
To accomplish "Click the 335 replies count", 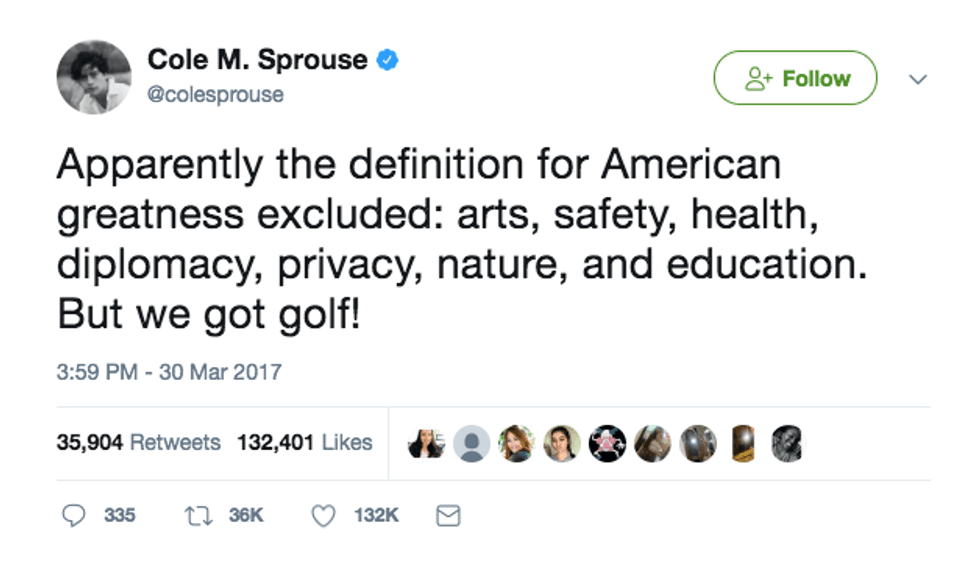I will coord(119,515).
